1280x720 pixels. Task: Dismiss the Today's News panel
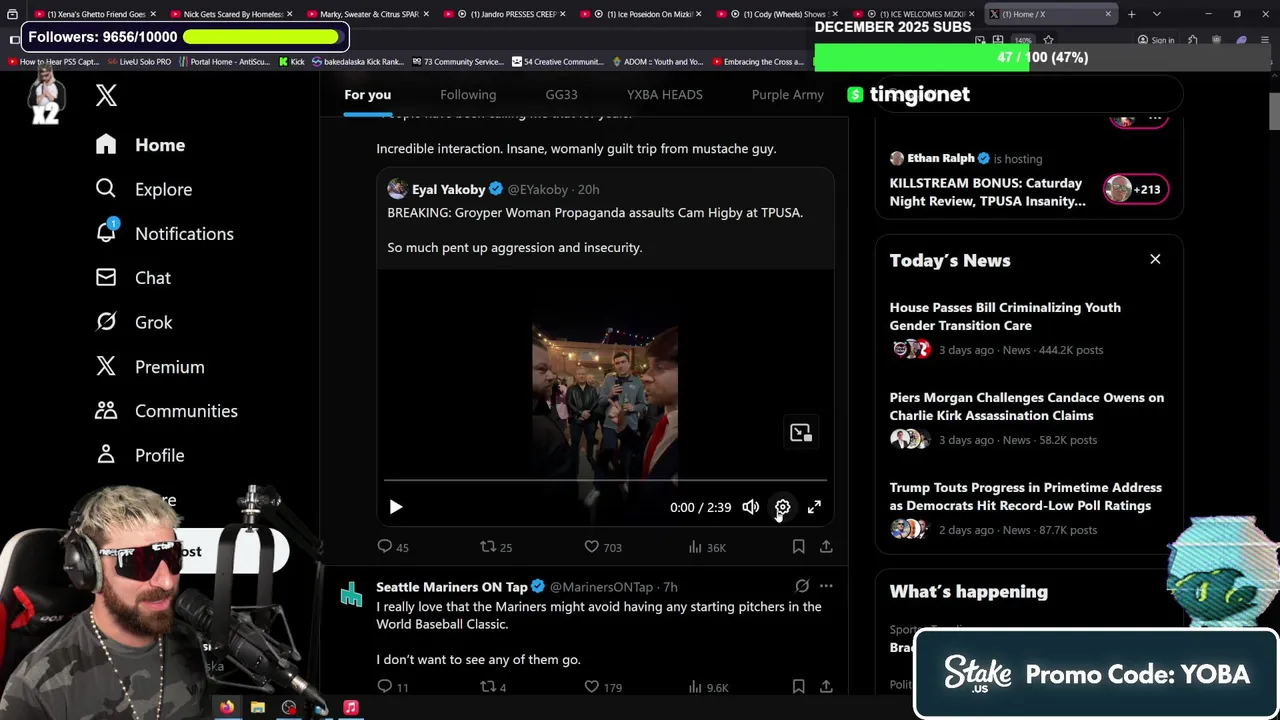(x=1155, y=259)
